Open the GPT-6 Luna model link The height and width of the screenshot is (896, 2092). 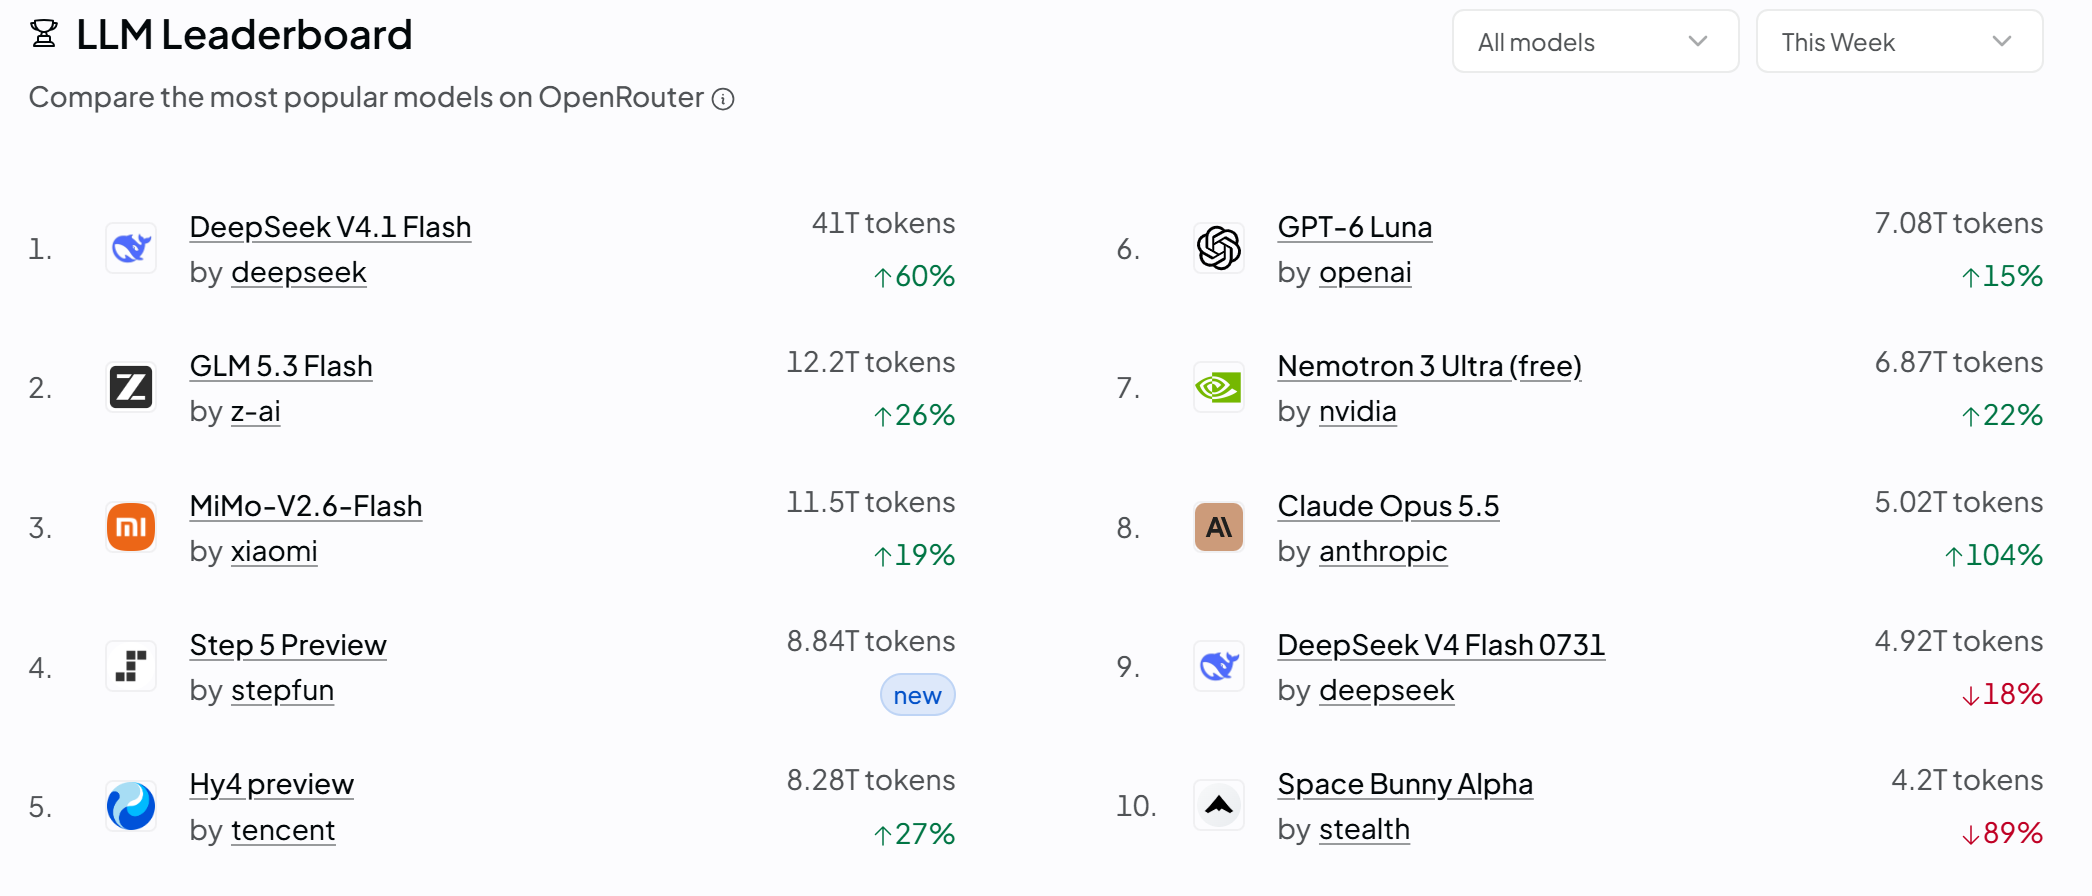[1355, 227]
